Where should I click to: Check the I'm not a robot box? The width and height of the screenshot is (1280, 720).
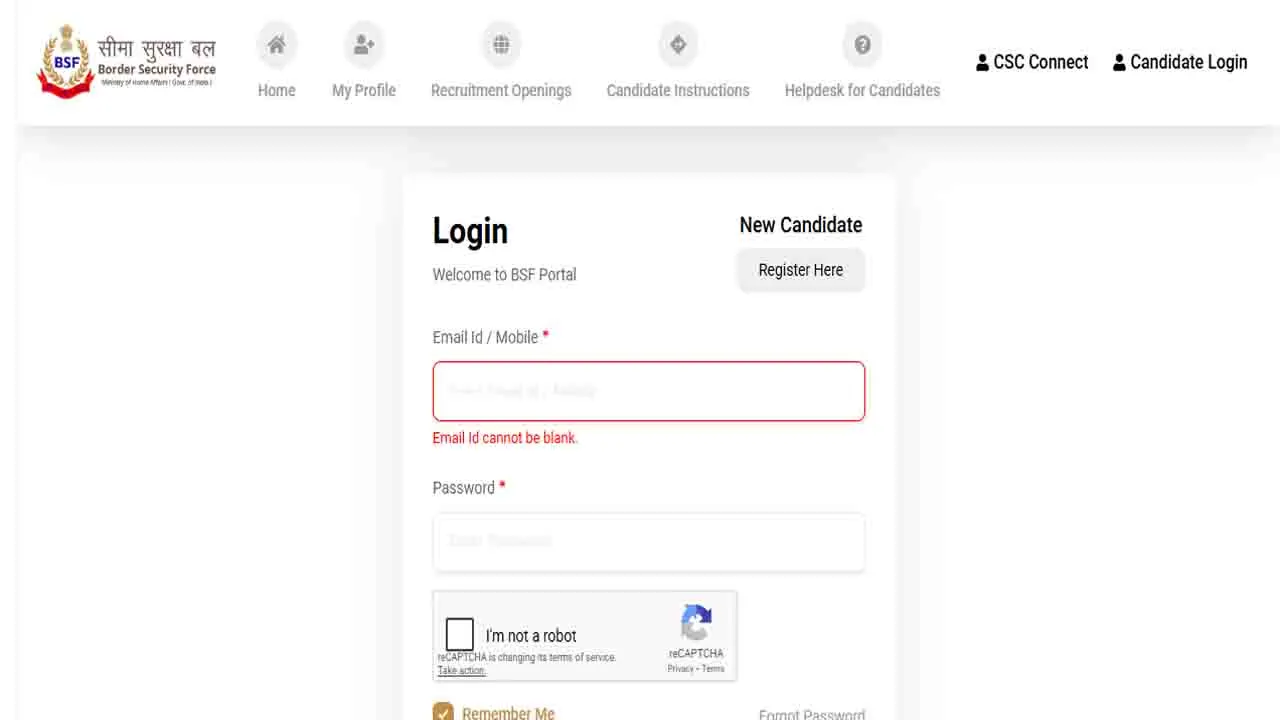(x=460, y=635)
